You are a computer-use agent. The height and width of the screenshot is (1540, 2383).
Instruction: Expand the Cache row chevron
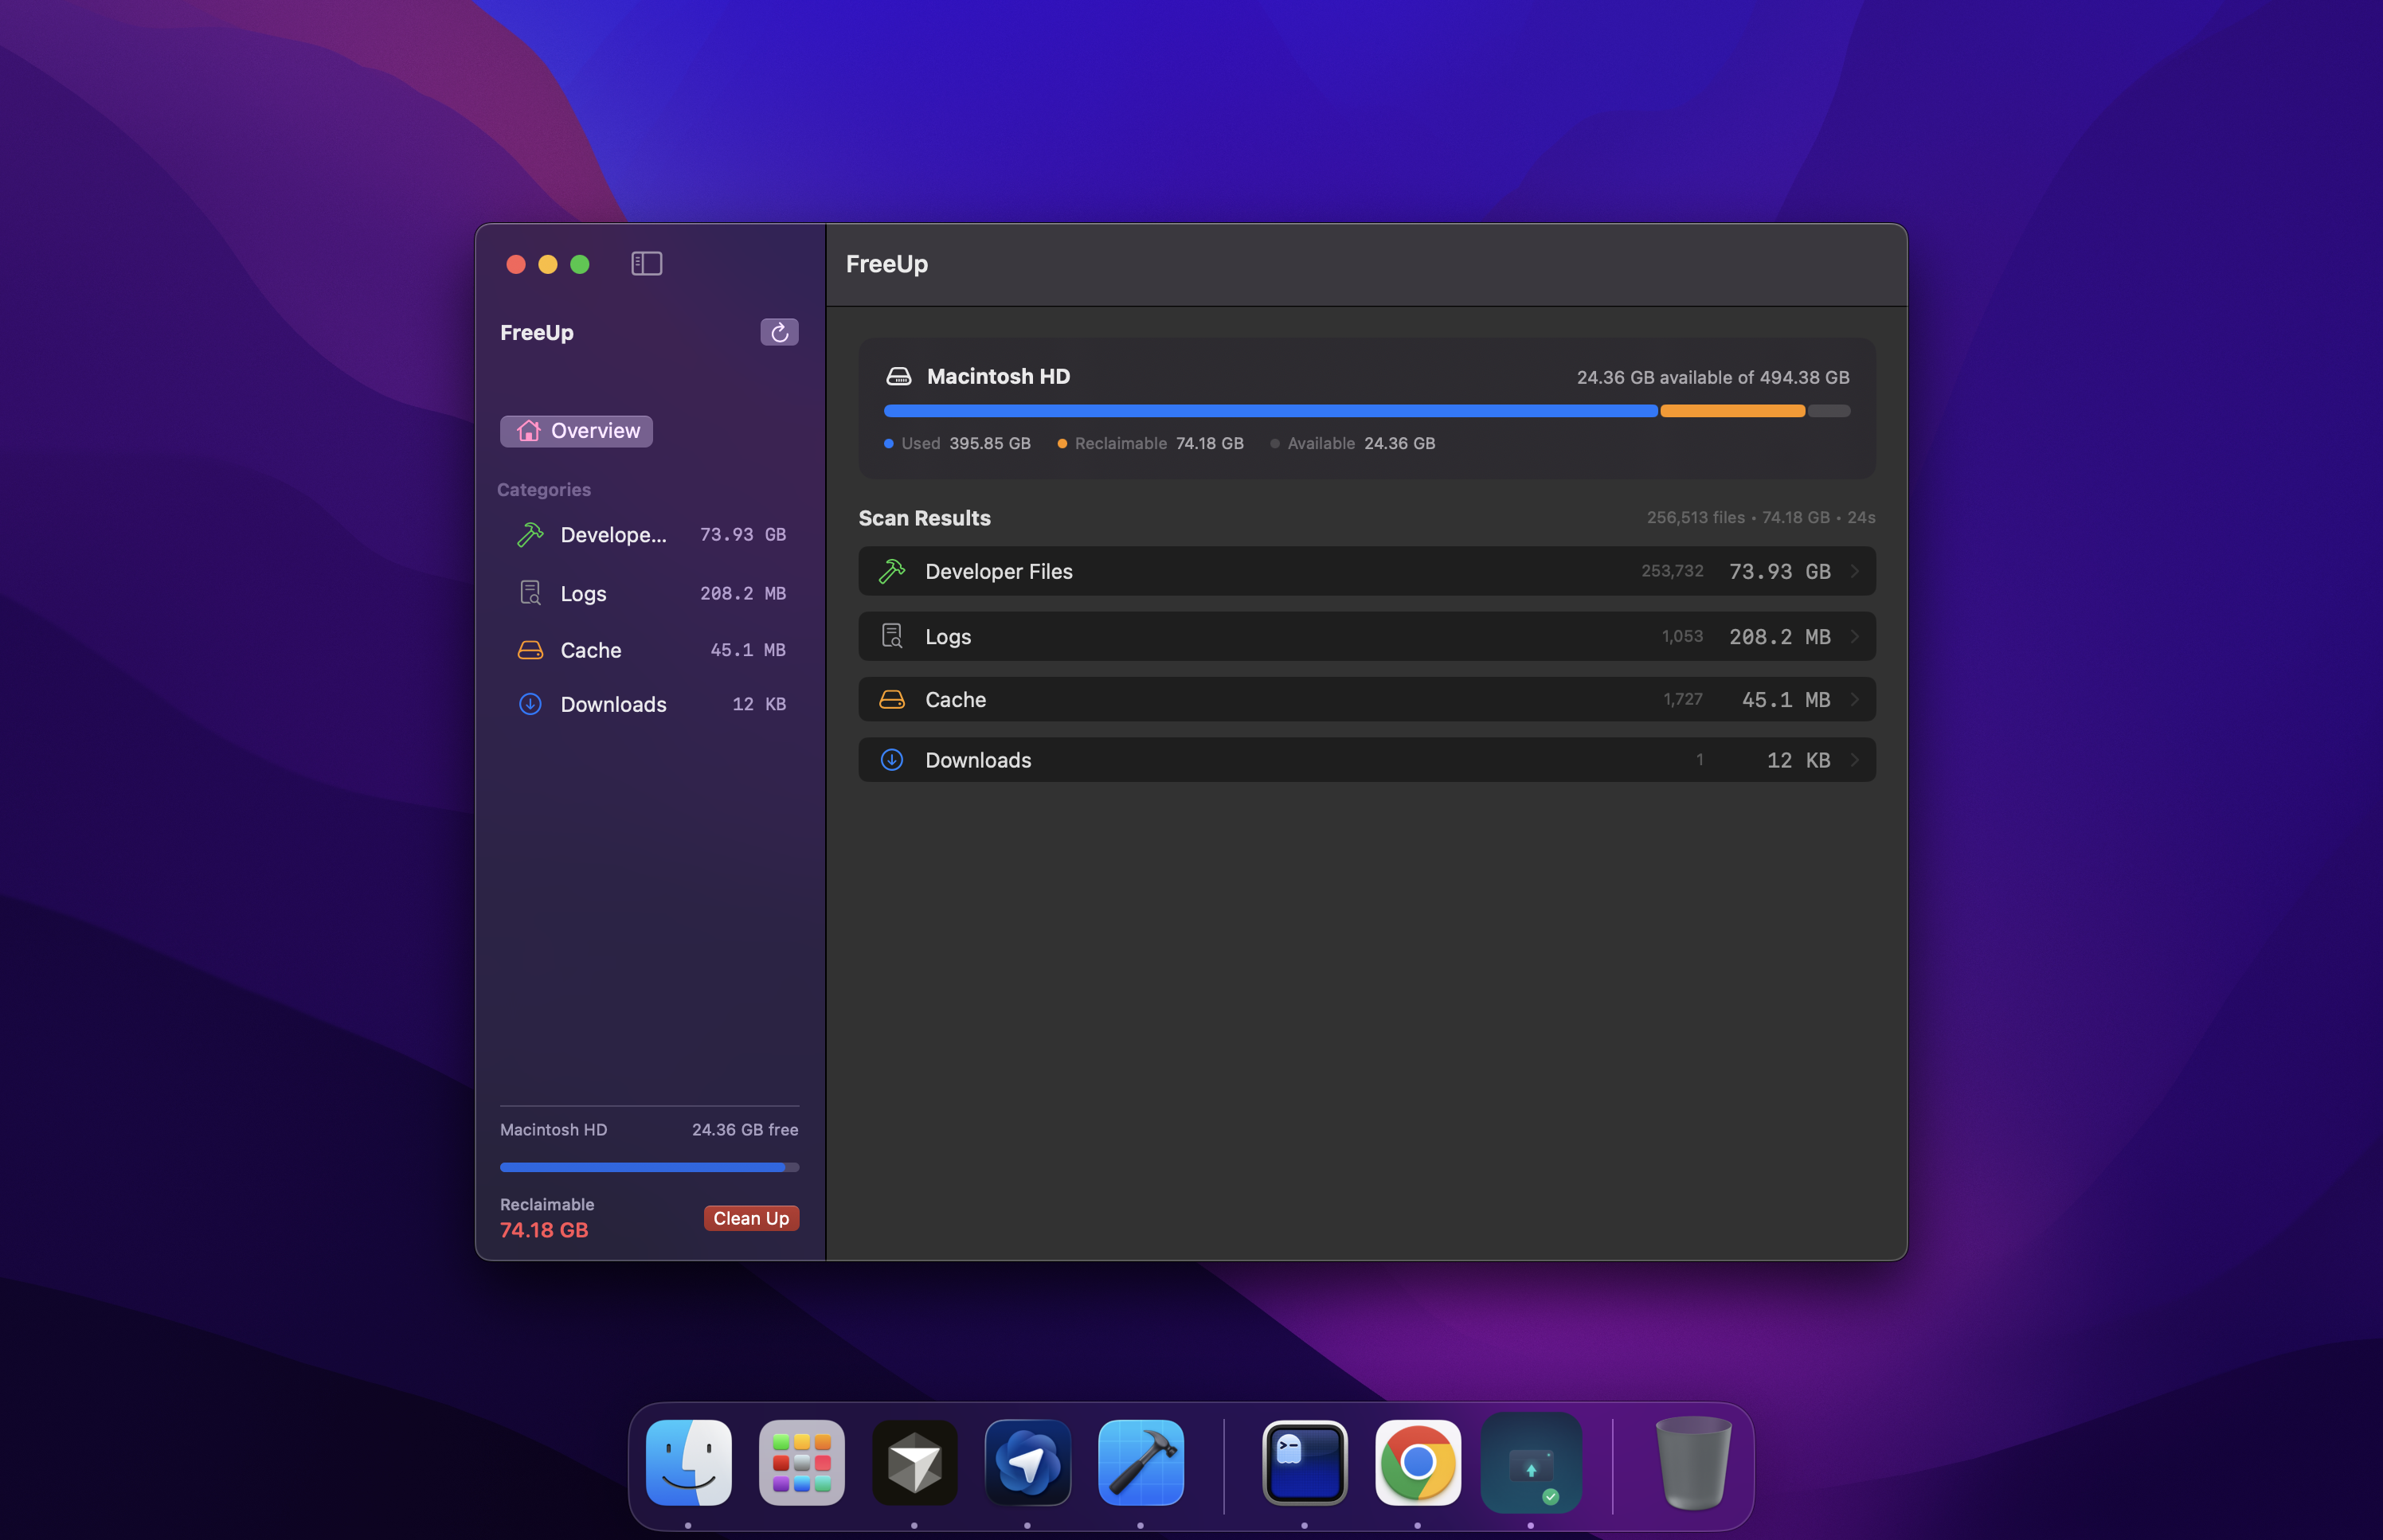coord(1855,700)
